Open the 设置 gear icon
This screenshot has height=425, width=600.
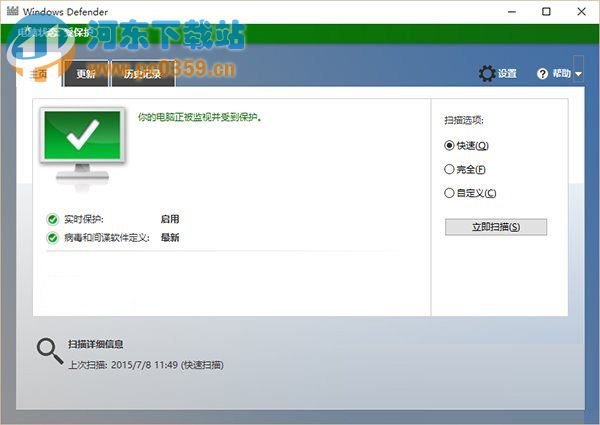487,73
